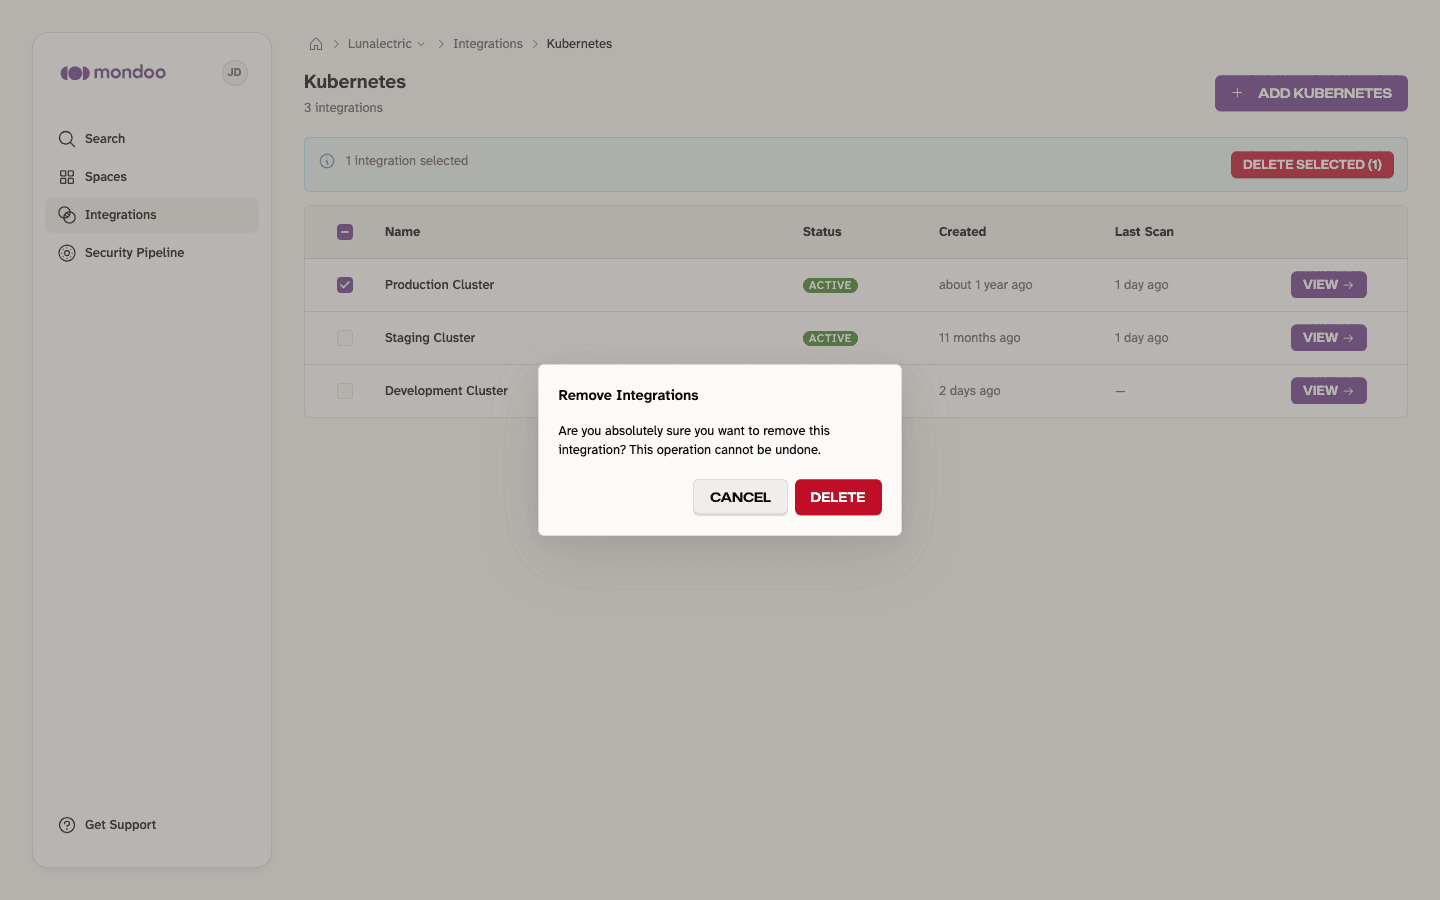Open Spaces in the sidebar
The width and height of the screenshot is (1440, 900).
coord(152,177)
